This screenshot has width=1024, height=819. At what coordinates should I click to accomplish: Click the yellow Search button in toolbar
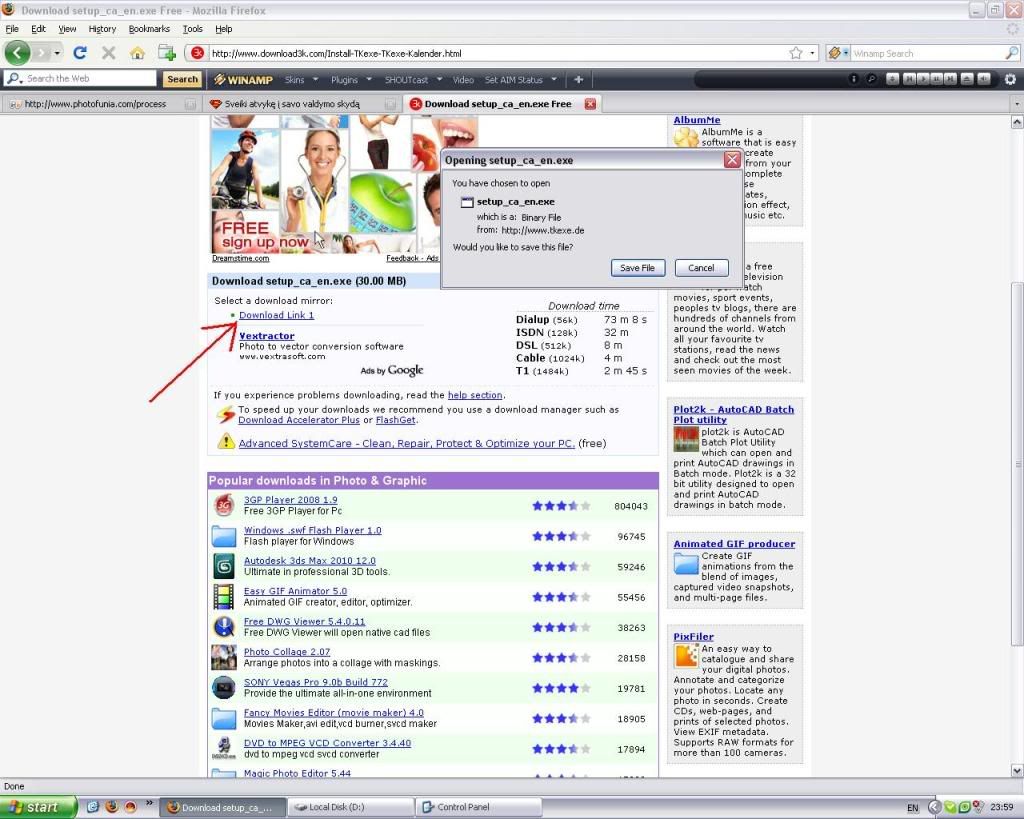[182, 79]
